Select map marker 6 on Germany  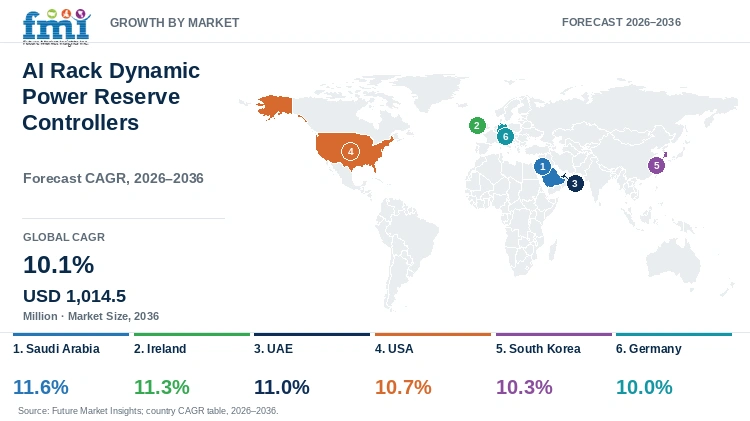click(x=505, y=136)
